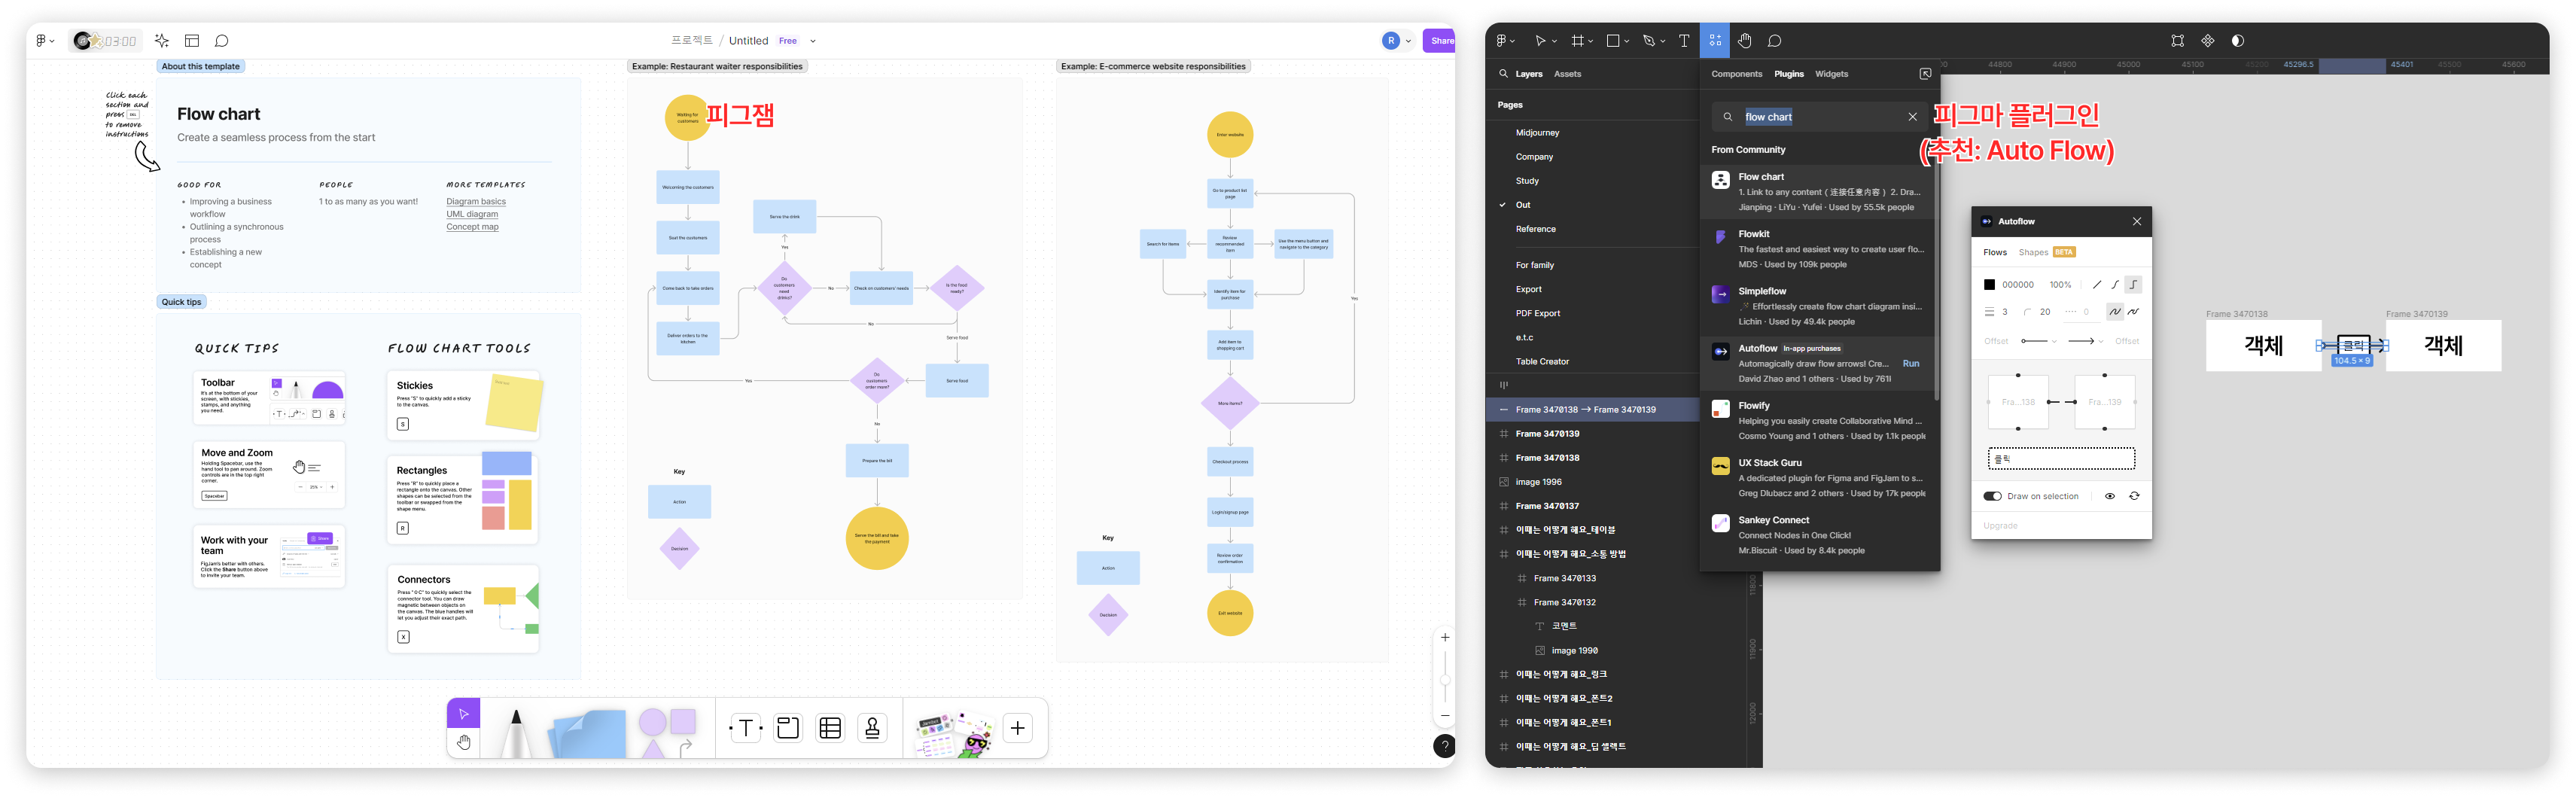Clear the flow chart search field
Screen dimensions: 2576x798
[1912, 117]
